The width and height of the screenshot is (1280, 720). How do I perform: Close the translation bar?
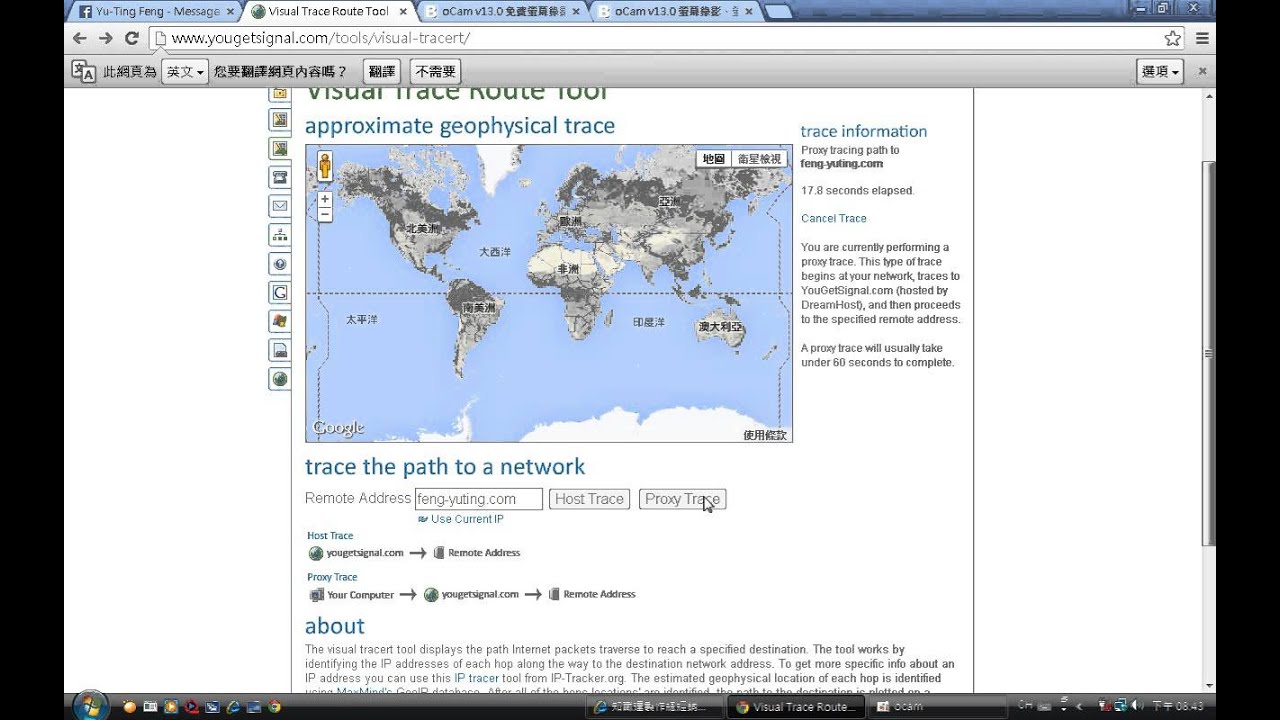[x=1202, y=71]
